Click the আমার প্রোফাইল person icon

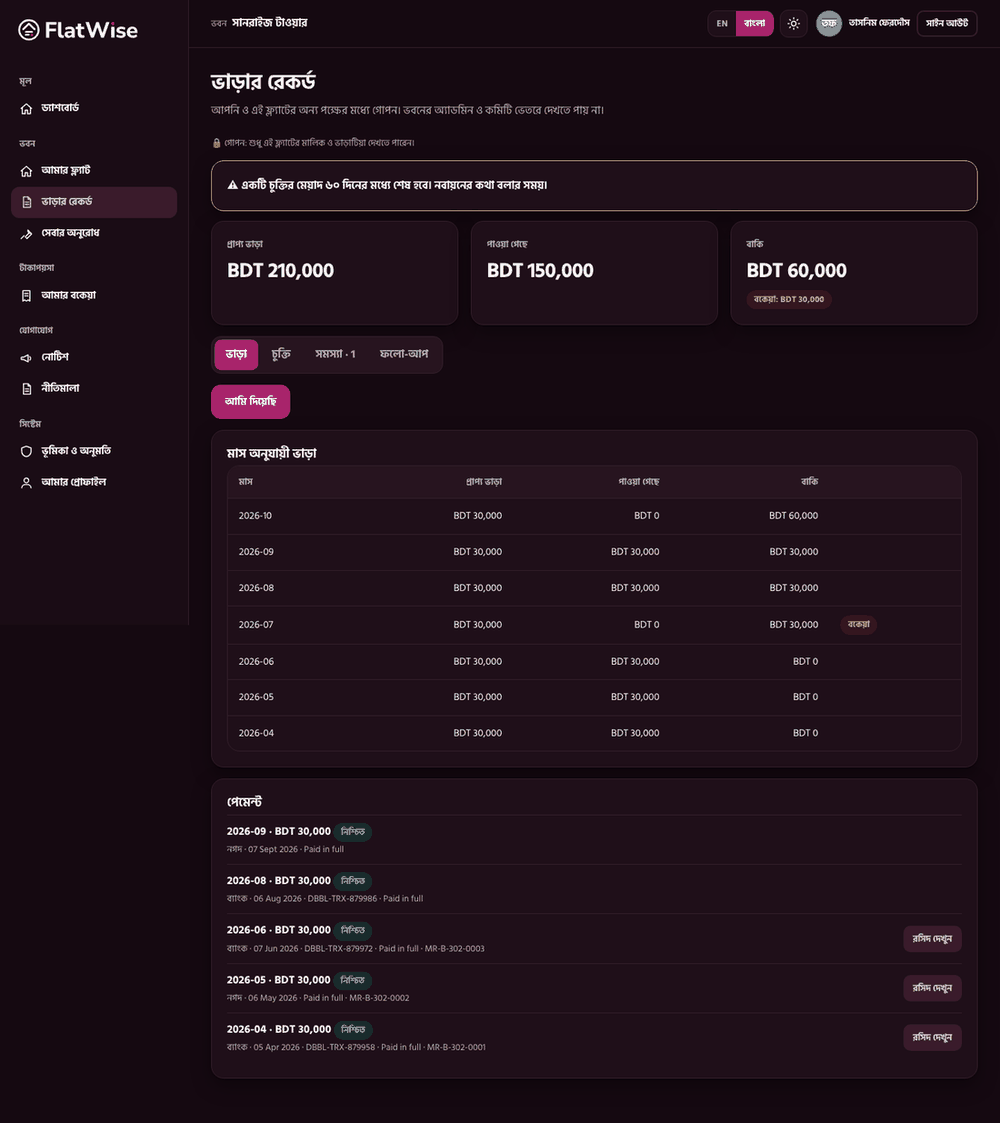27,483
